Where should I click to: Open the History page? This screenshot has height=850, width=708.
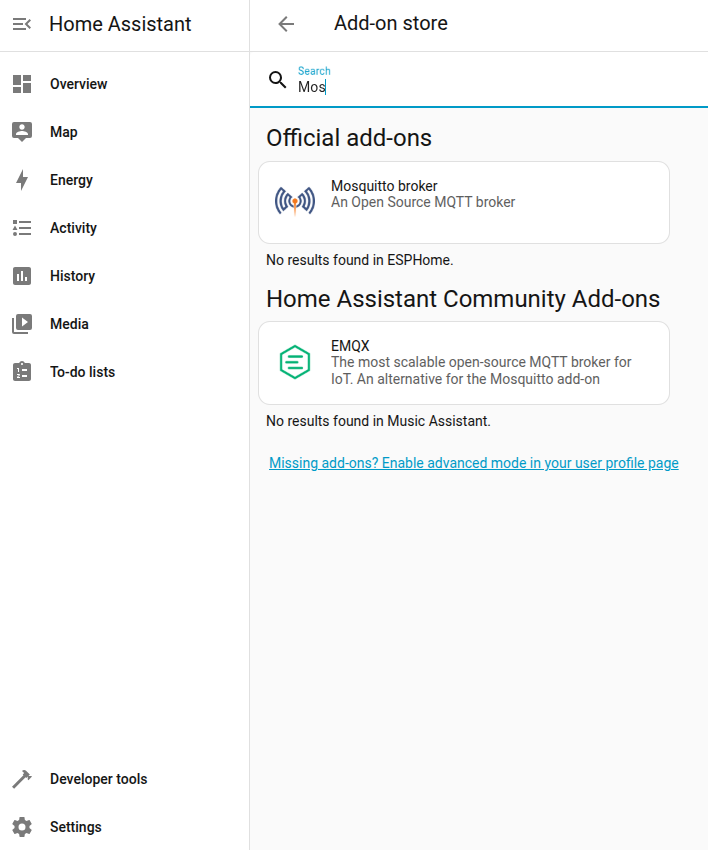(72, 276)
